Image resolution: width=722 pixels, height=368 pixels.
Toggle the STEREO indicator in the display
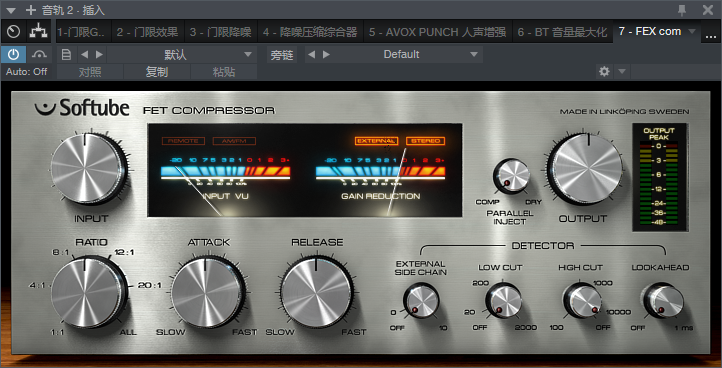coord(425,141)
